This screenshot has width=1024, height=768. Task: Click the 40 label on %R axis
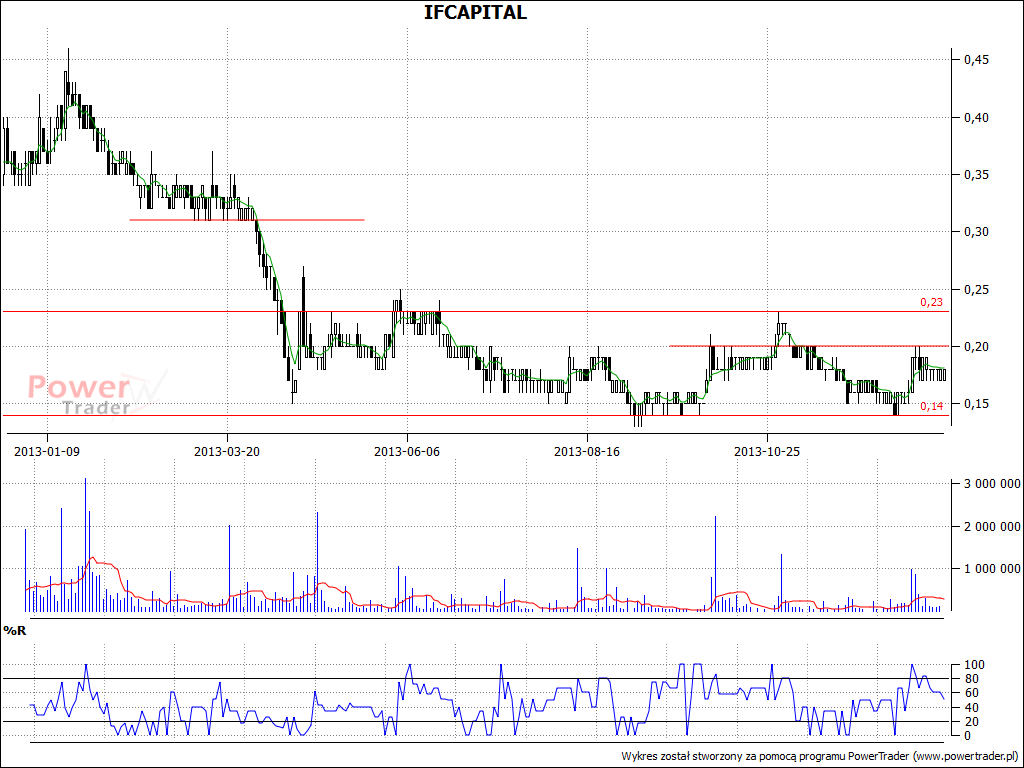[x=970, y=707]
